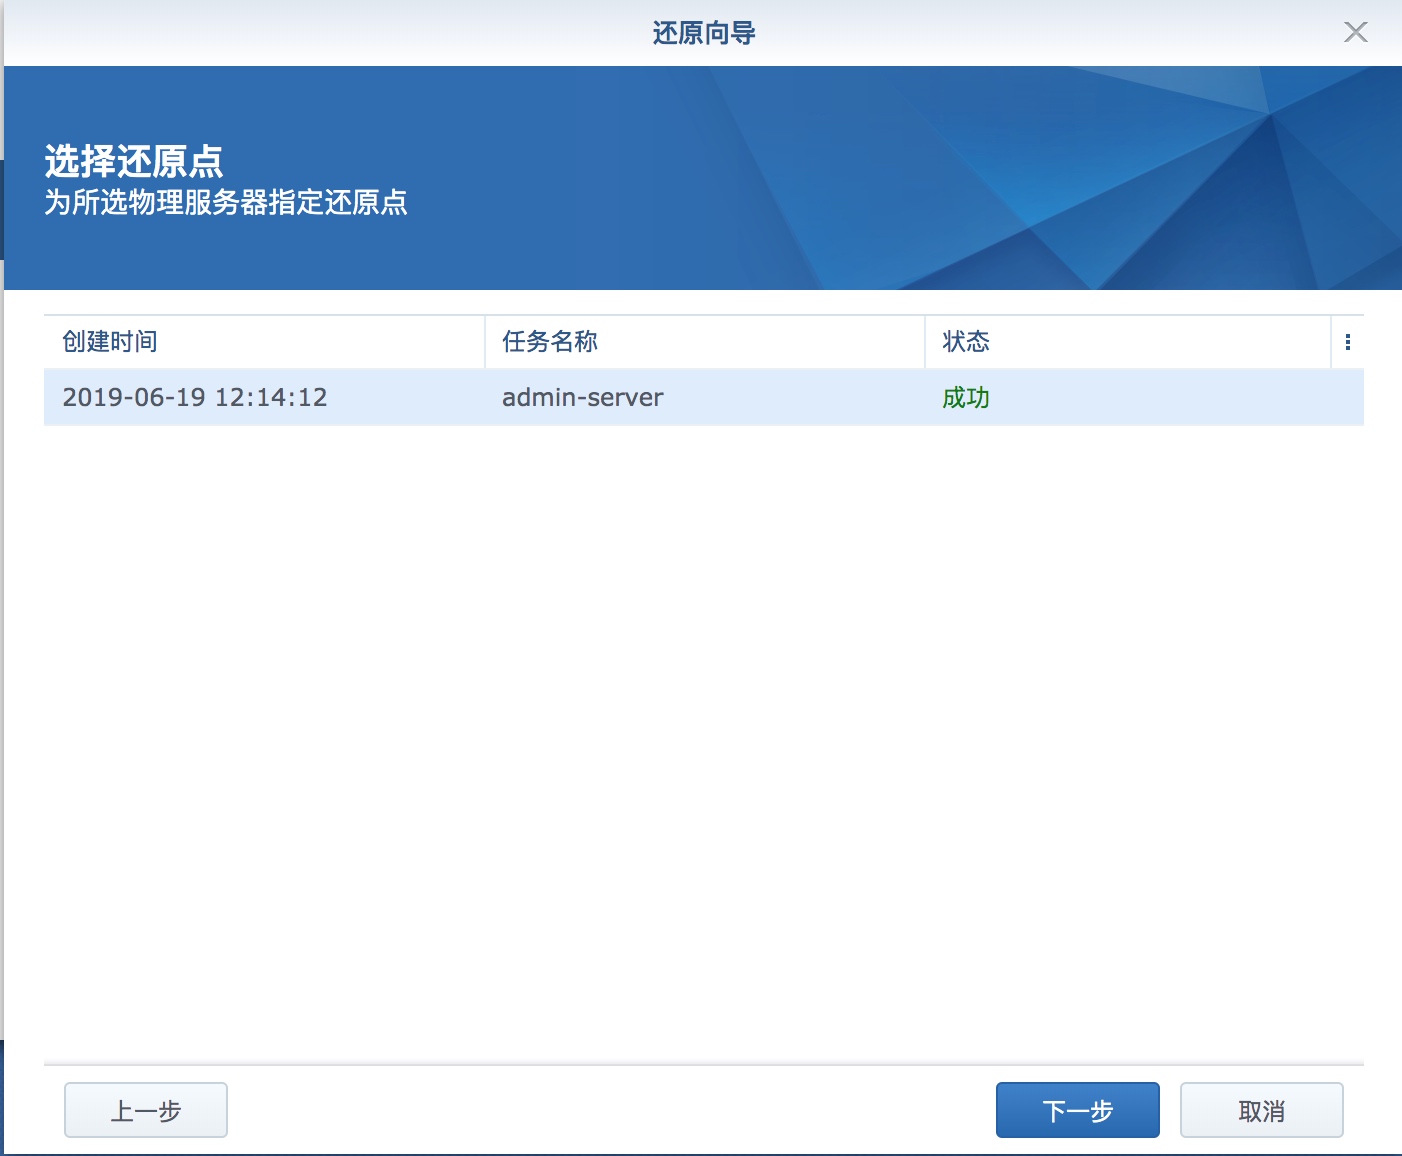Sort by the 状态 column header

pos(1128,342)
